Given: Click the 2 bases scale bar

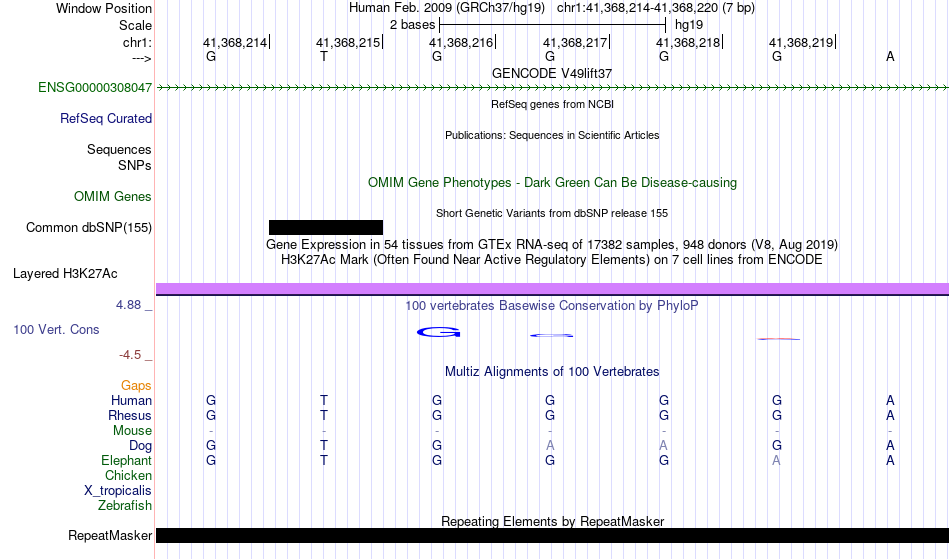Looking at the screenshot, I should coord(552,25).
